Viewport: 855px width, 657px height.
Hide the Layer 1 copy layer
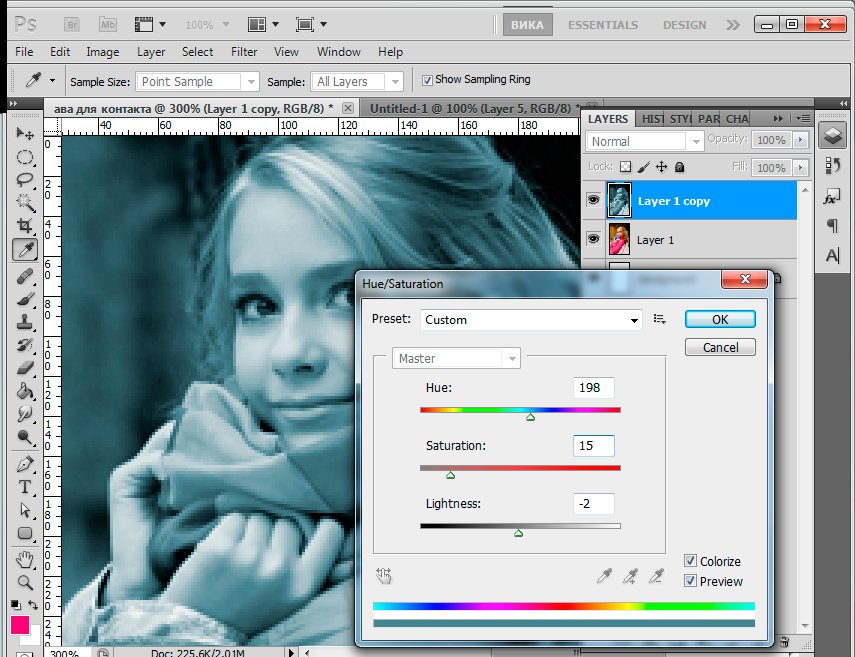[593, 201]
